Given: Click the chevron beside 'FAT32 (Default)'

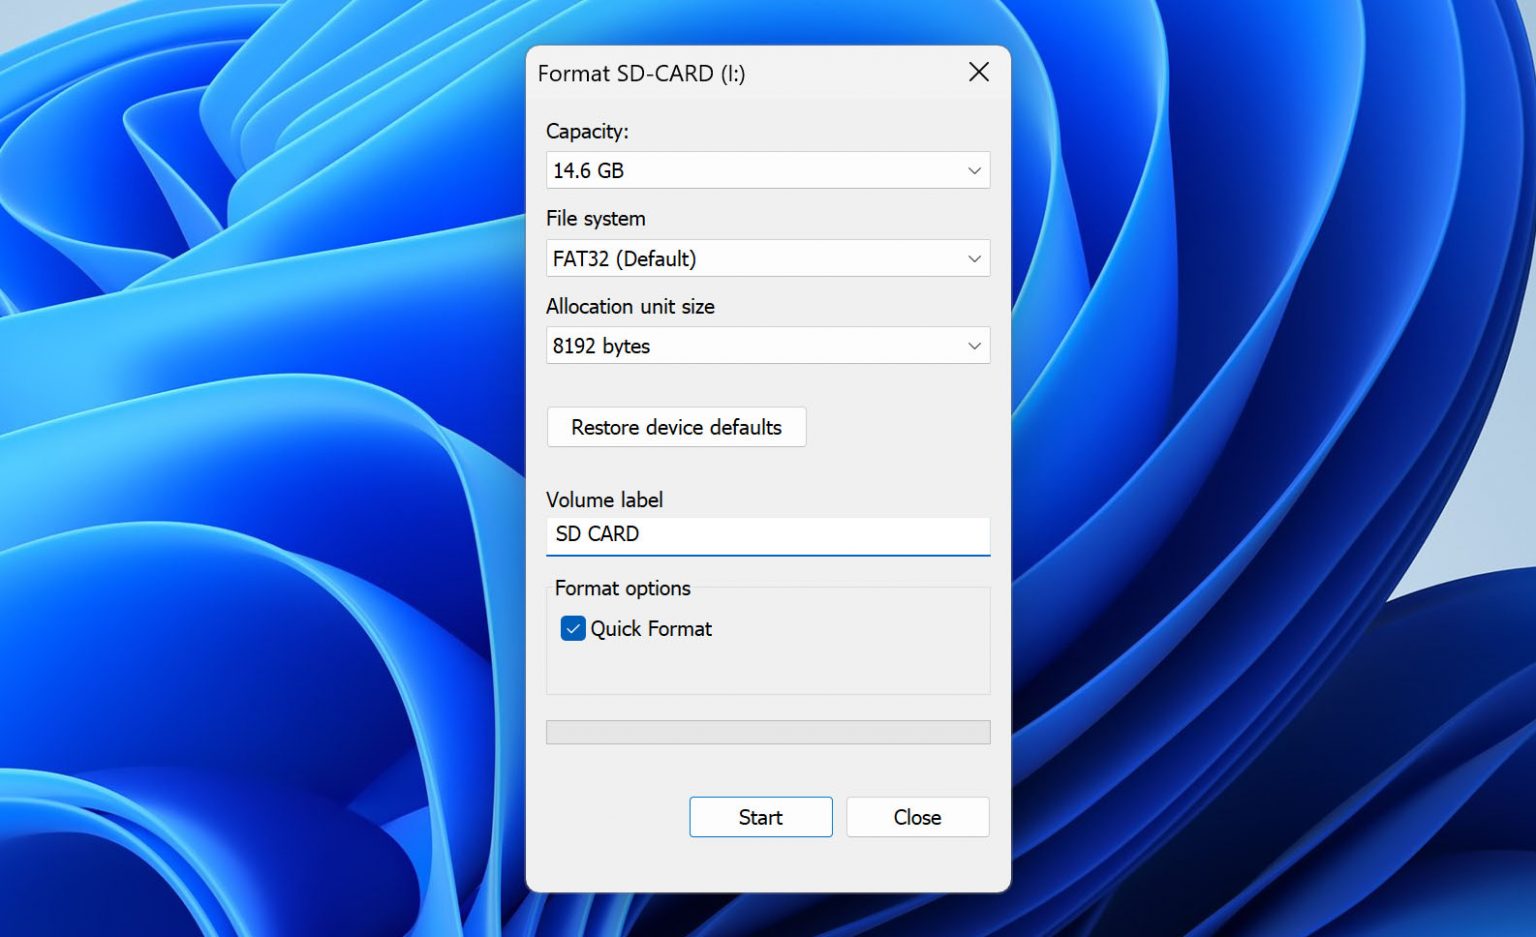Looking at the screenshot, I should tap(974, 258).
